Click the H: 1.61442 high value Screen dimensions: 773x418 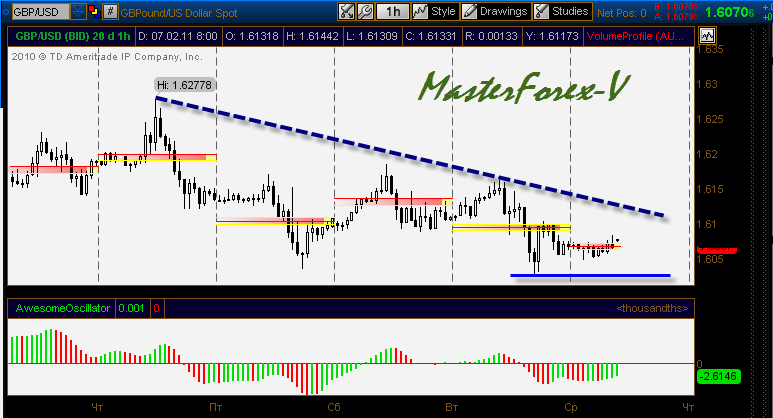point(313,36)
